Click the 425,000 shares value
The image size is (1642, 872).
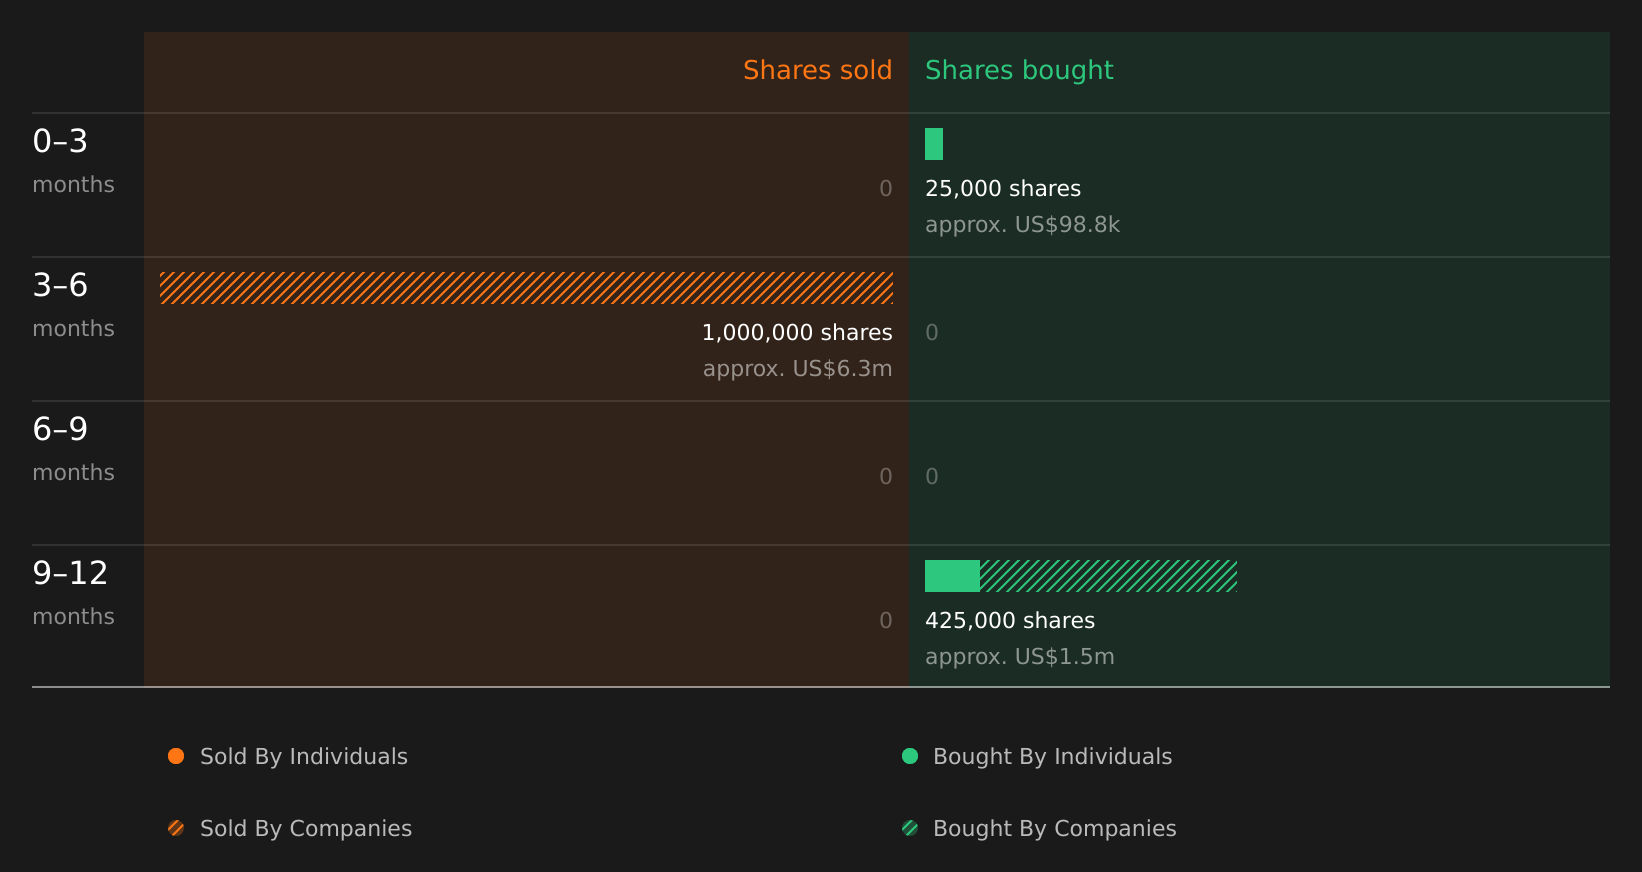(1010, 621)
